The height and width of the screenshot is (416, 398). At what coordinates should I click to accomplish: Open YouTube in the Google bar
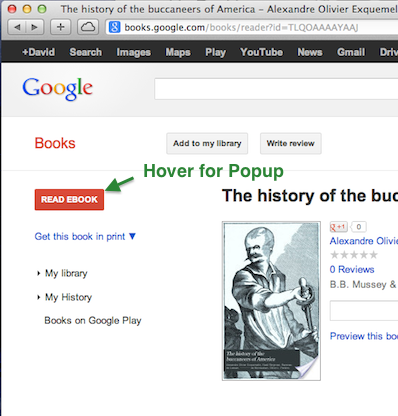pyautogui.click(x=262, y=52)
